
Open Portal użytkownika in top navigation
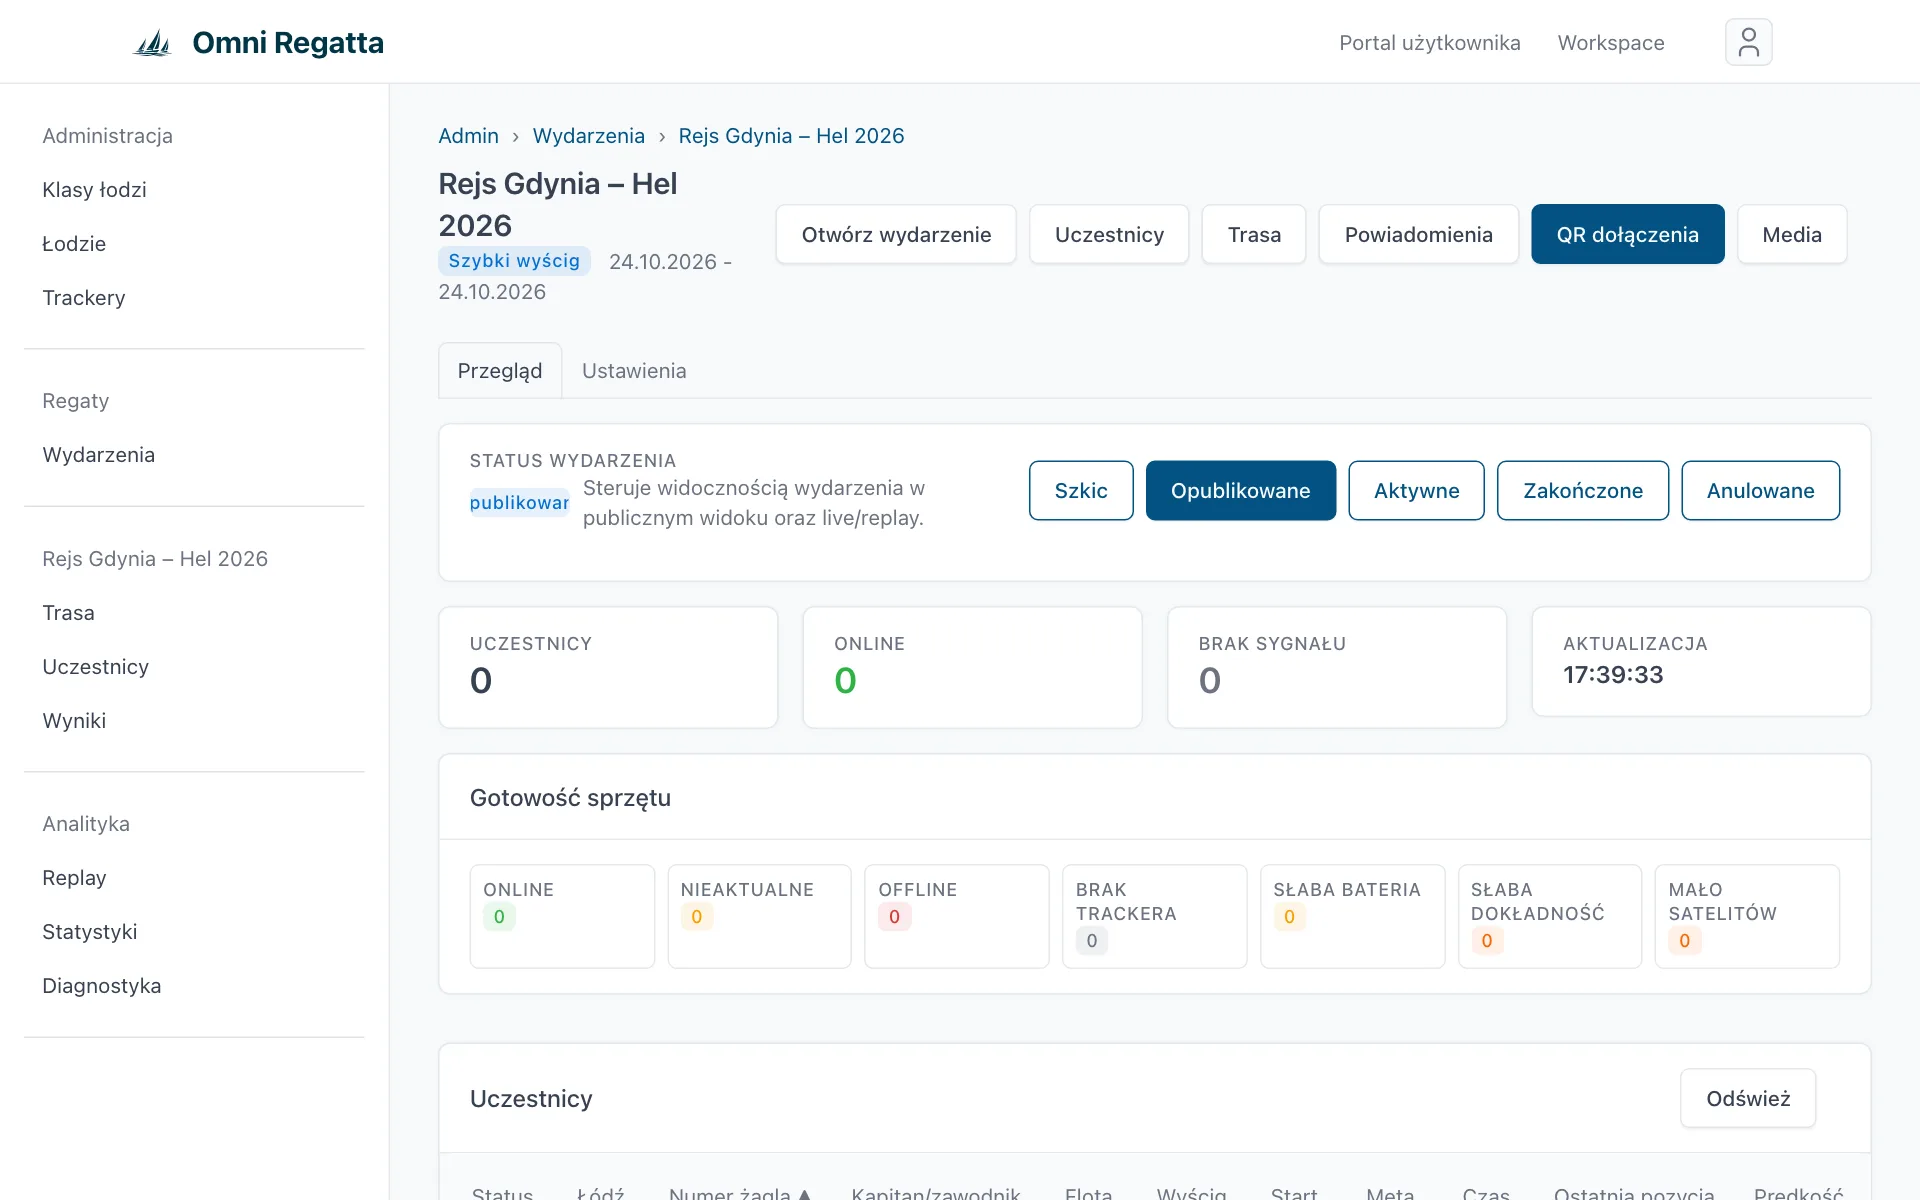pyautogui.click(x=1430, y=42)
